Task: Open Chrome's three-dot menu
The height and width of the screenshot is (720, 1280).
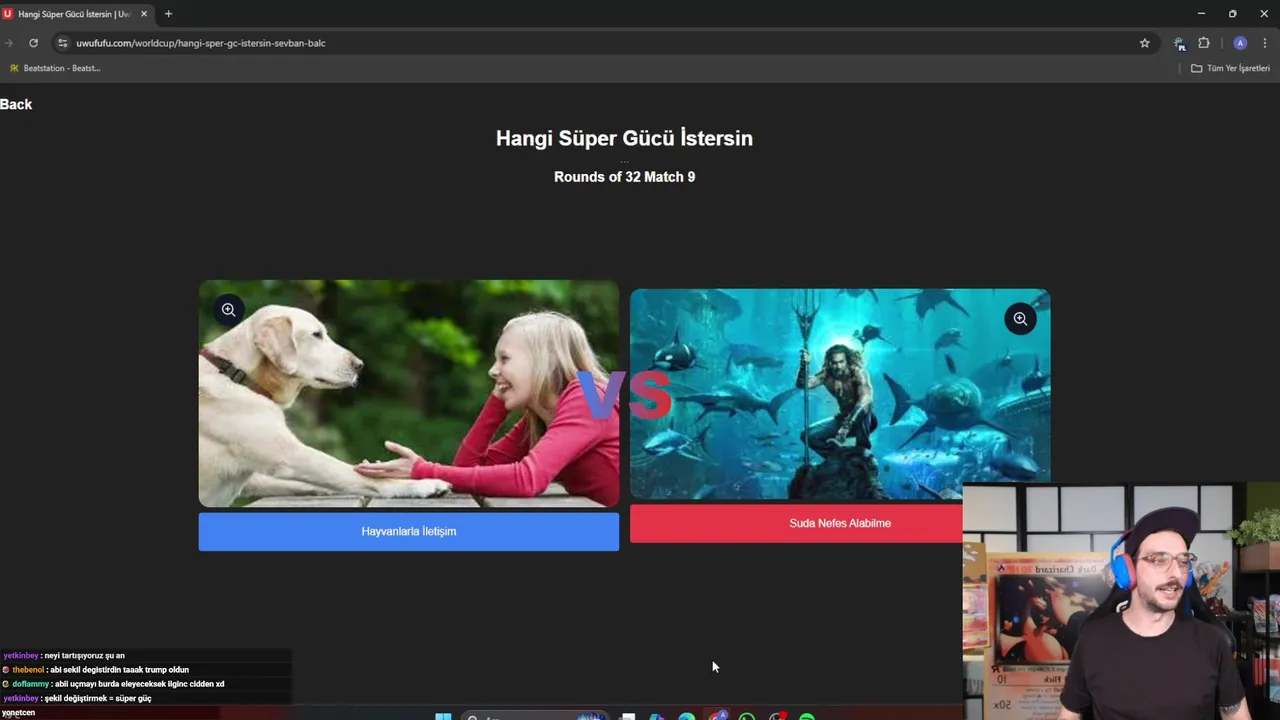Action: click(1265, 43)
